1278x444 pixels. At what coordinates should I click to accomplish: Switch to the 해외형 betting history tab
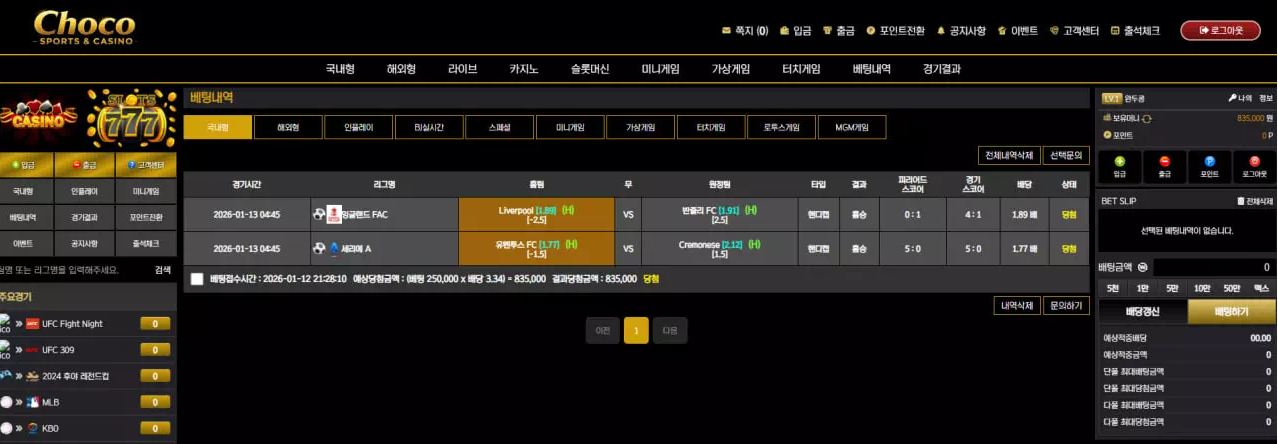coord(287,128)
